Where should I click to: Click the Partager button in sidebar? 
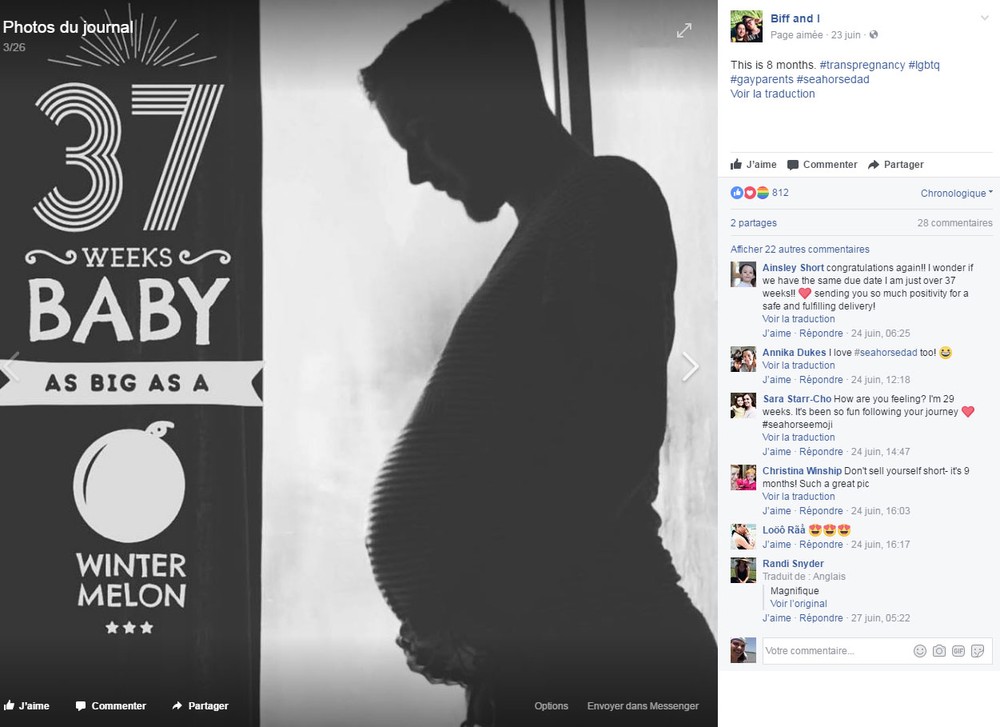[895, 165]
